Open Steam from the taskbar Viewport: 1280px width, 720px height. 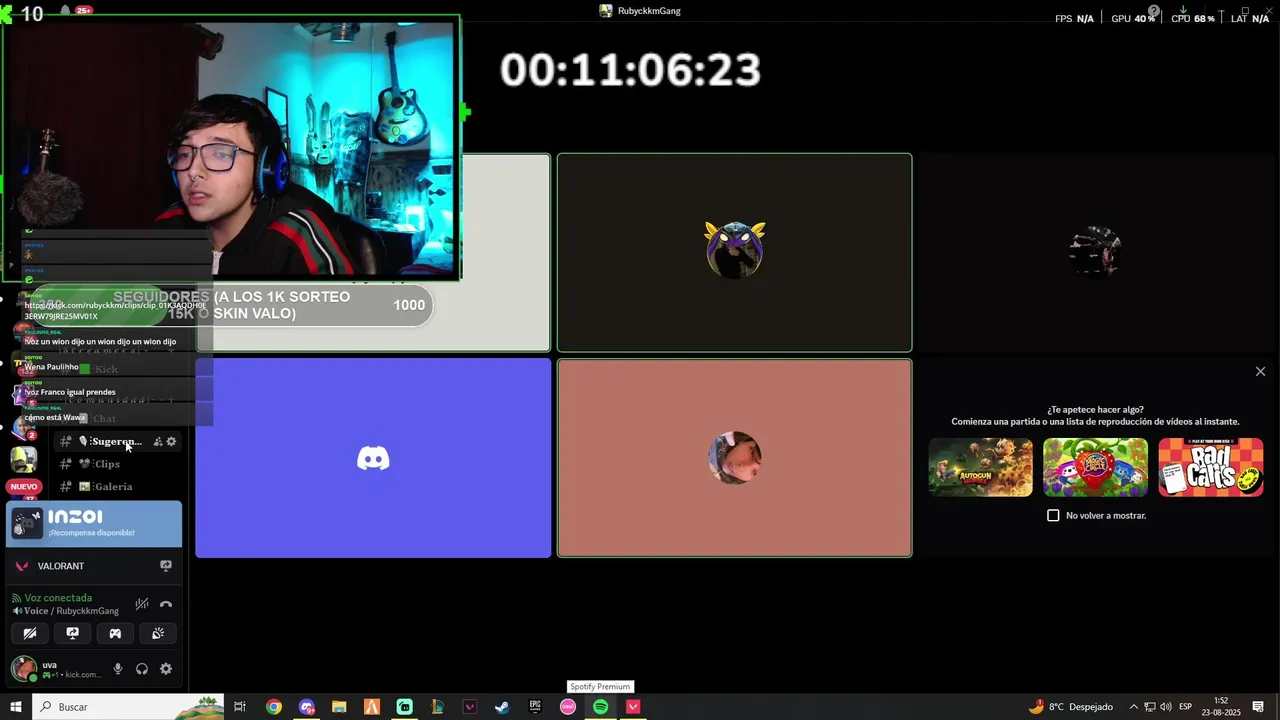[502, 707]
